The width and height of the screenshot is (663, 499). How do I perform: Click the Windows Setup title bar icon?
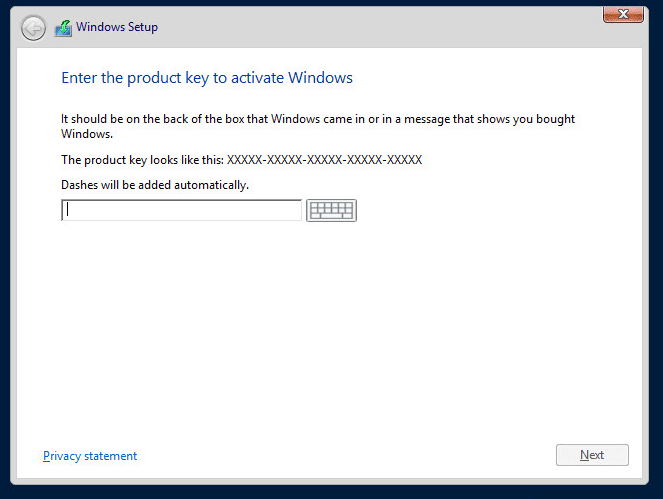[63, 27]
